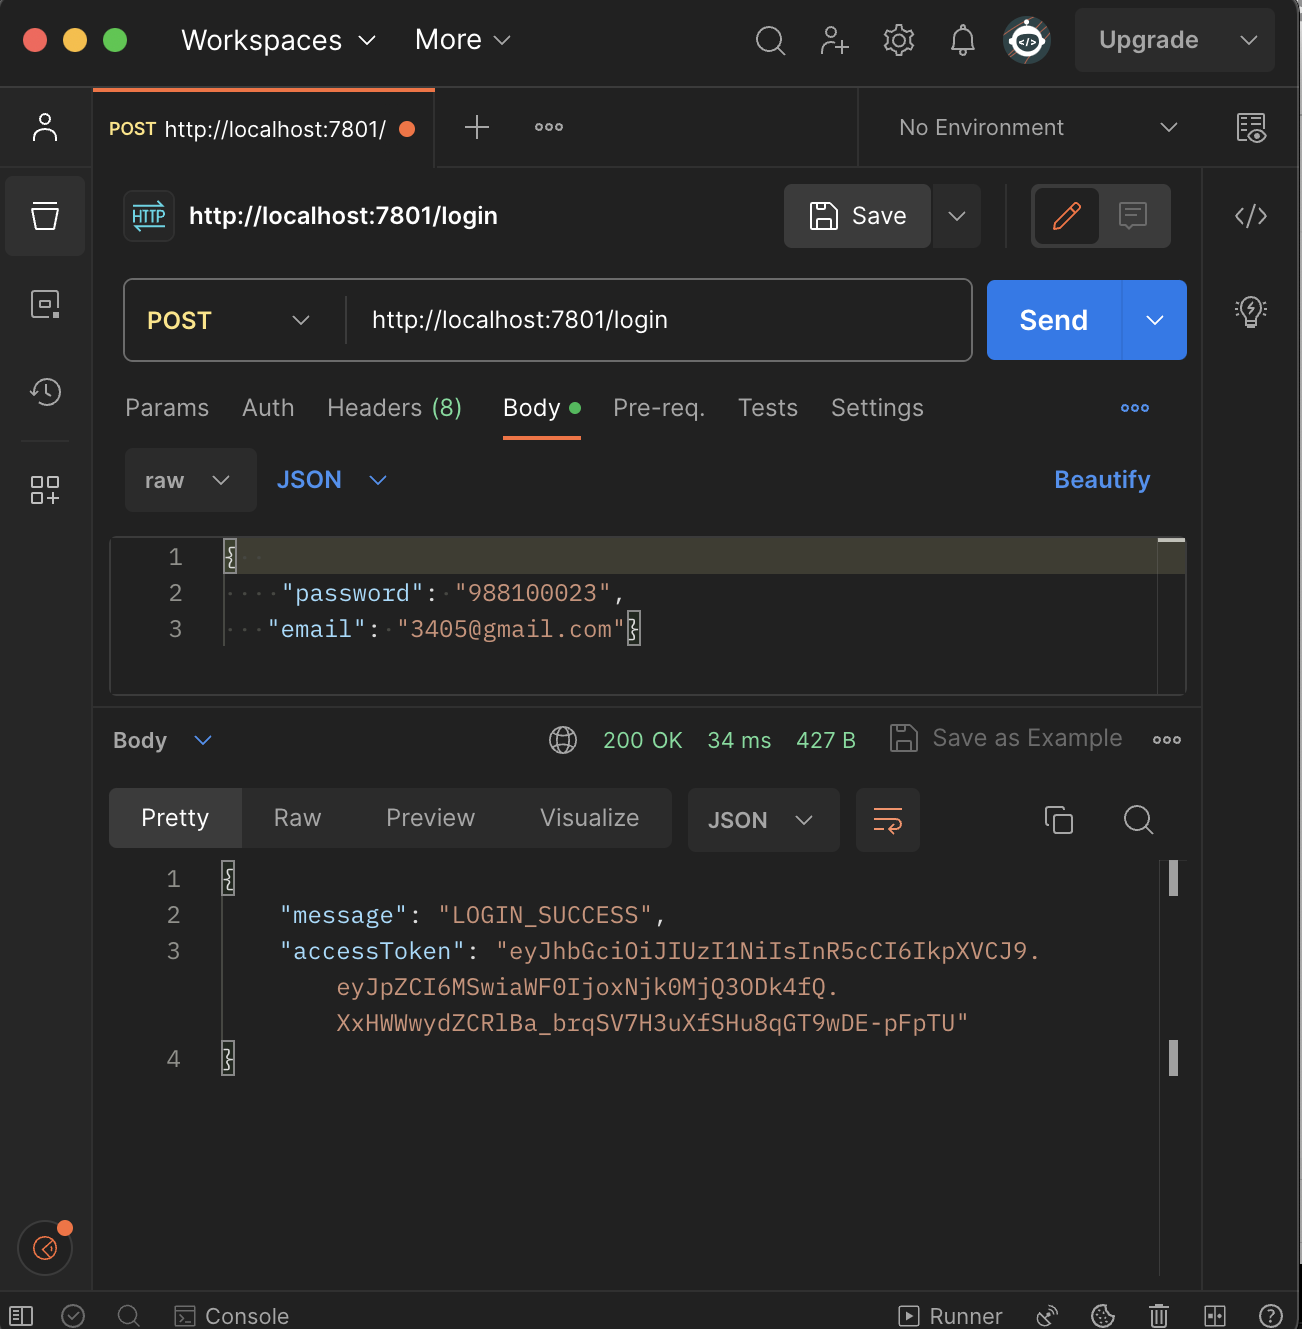Image resolution: width=1302 pixels, height=1329 pixels.
Task: Switch to the Settings tab
Action: pos(877,408)
